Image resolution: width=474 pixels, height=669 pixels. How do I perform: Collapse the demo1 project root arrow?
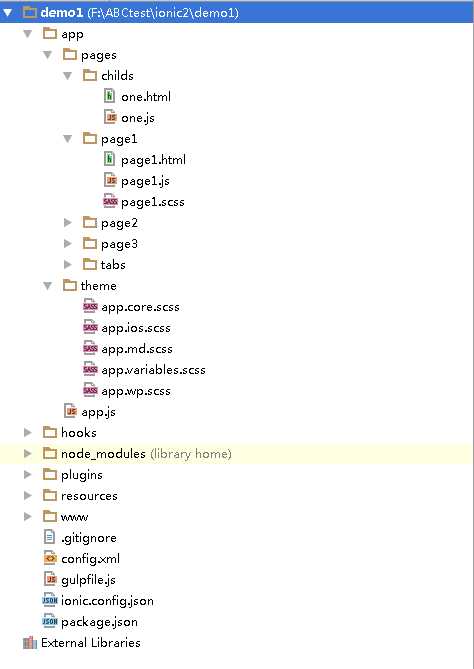8,12
